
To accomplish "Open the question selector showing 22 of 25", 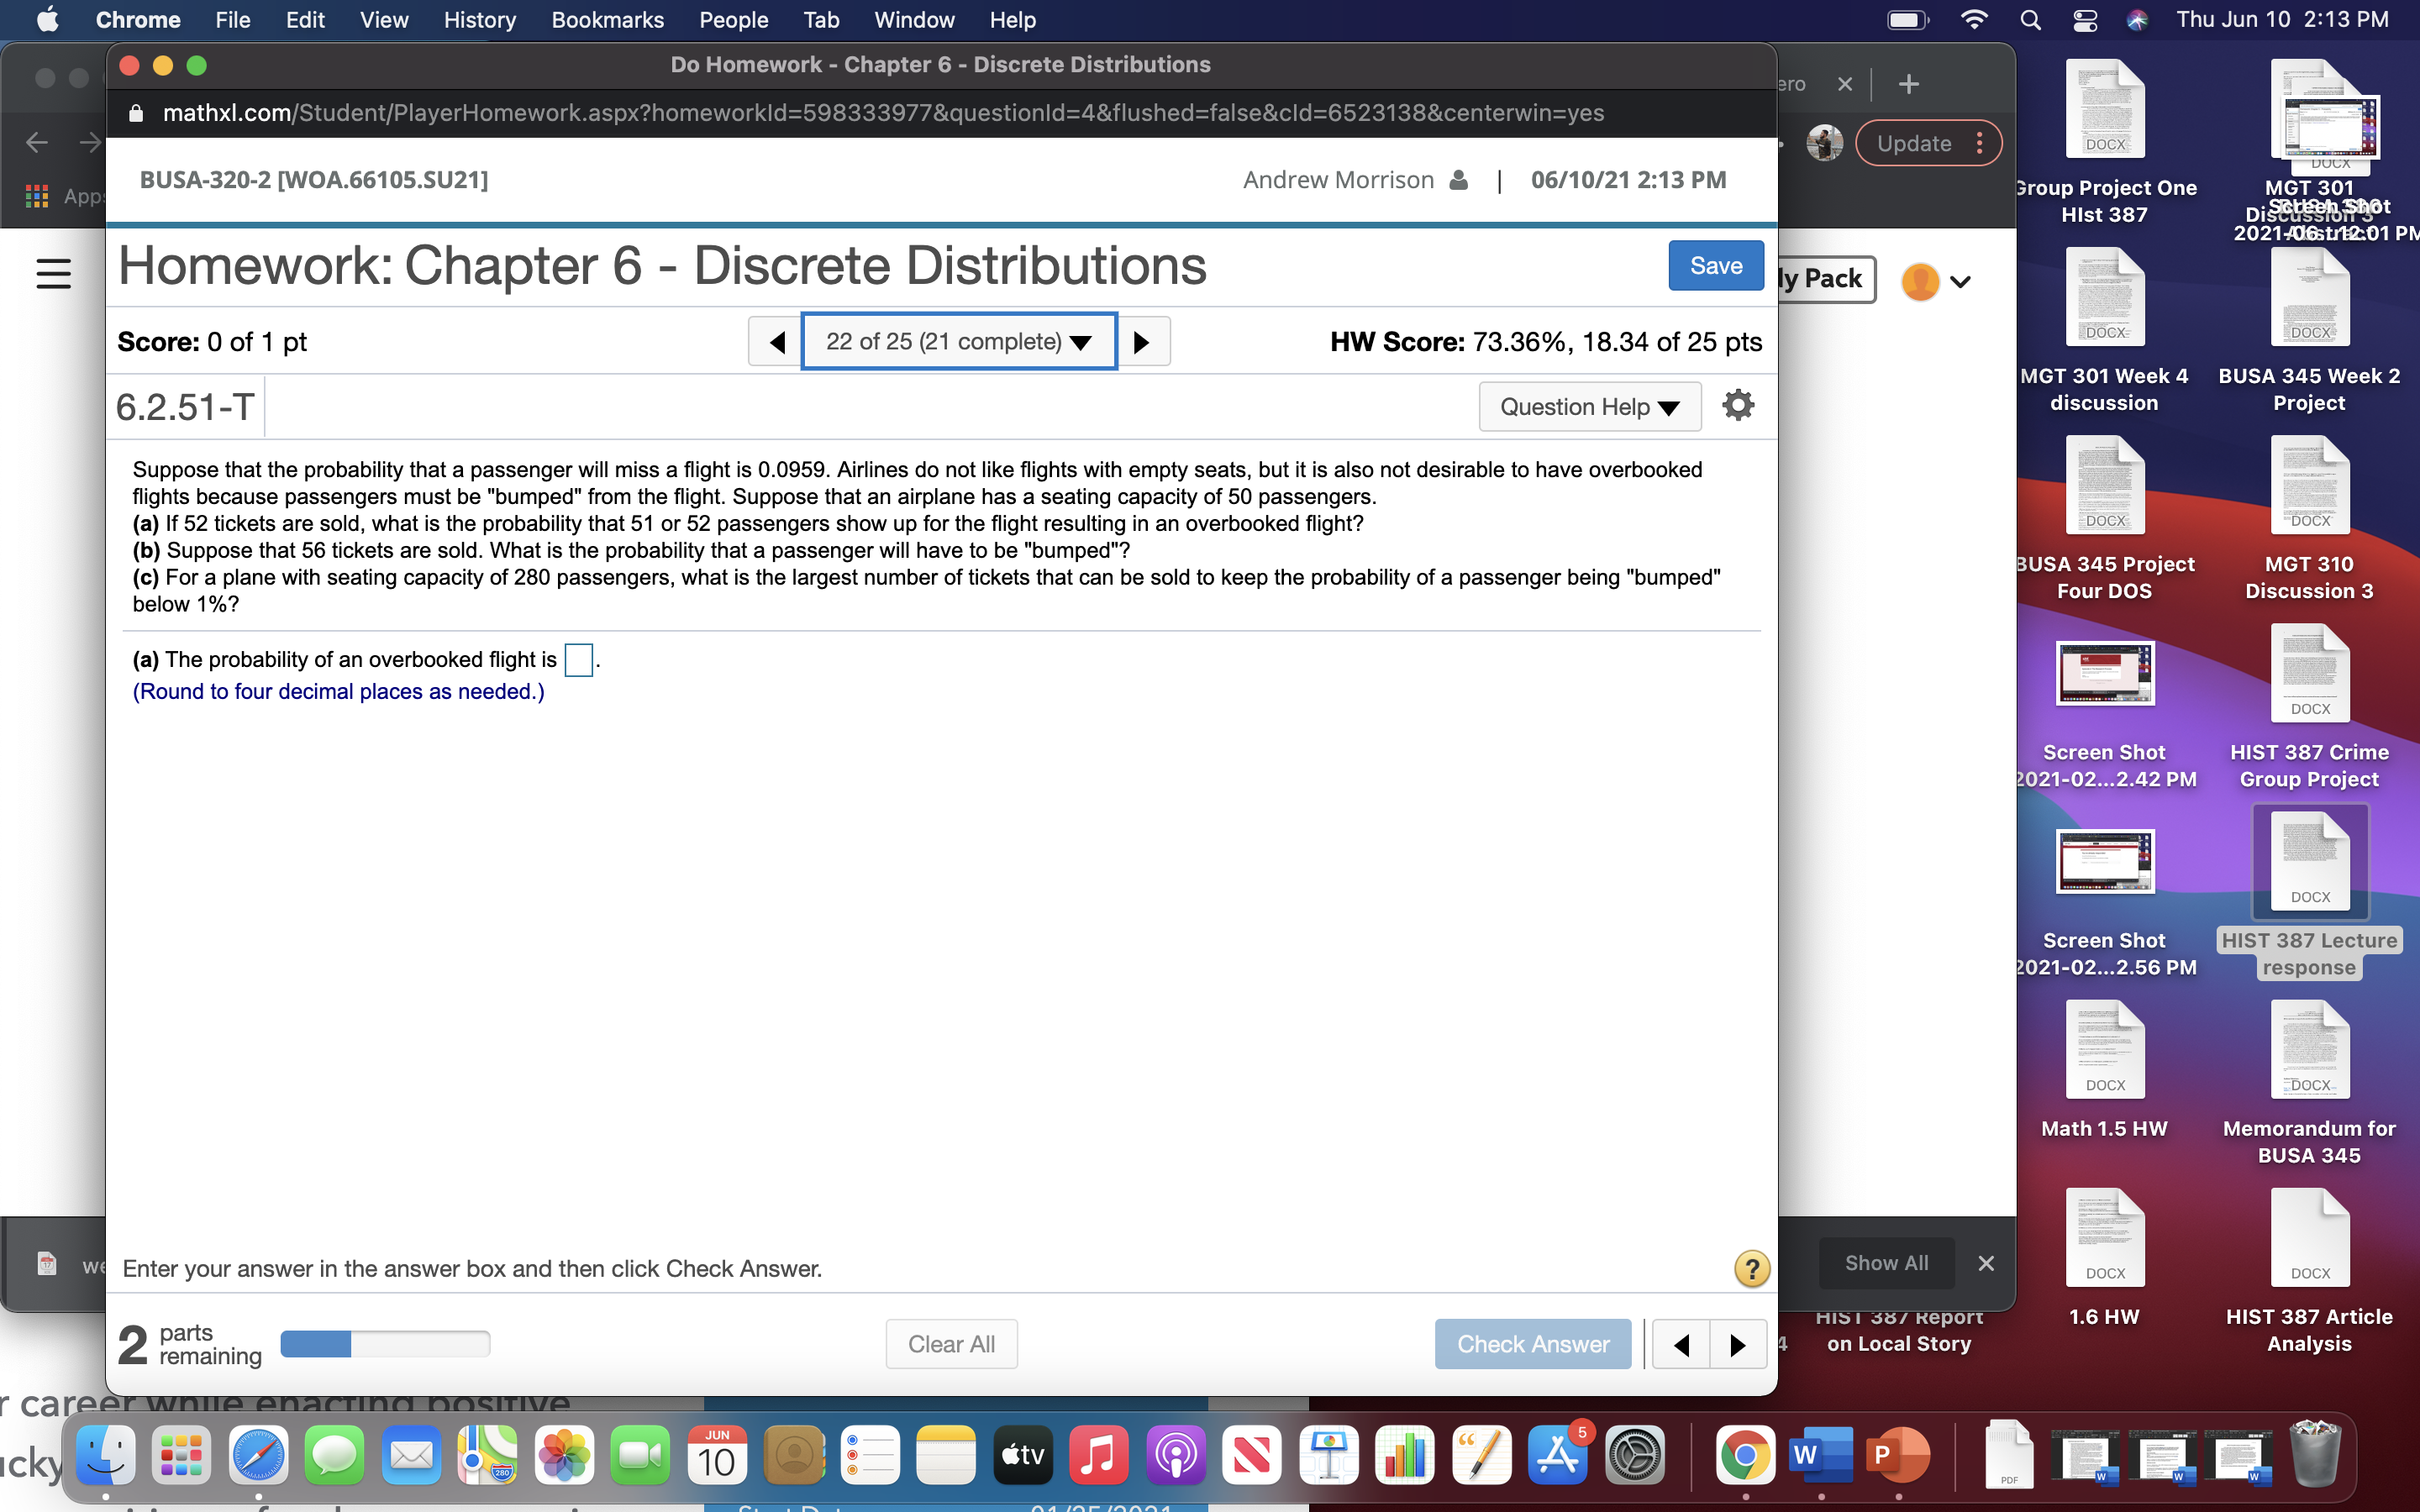I will (958, 341).
